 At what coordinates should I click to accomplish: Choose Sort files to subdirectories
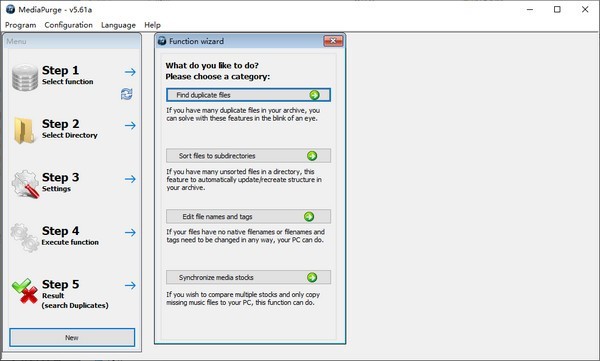(x=248, y=156)
